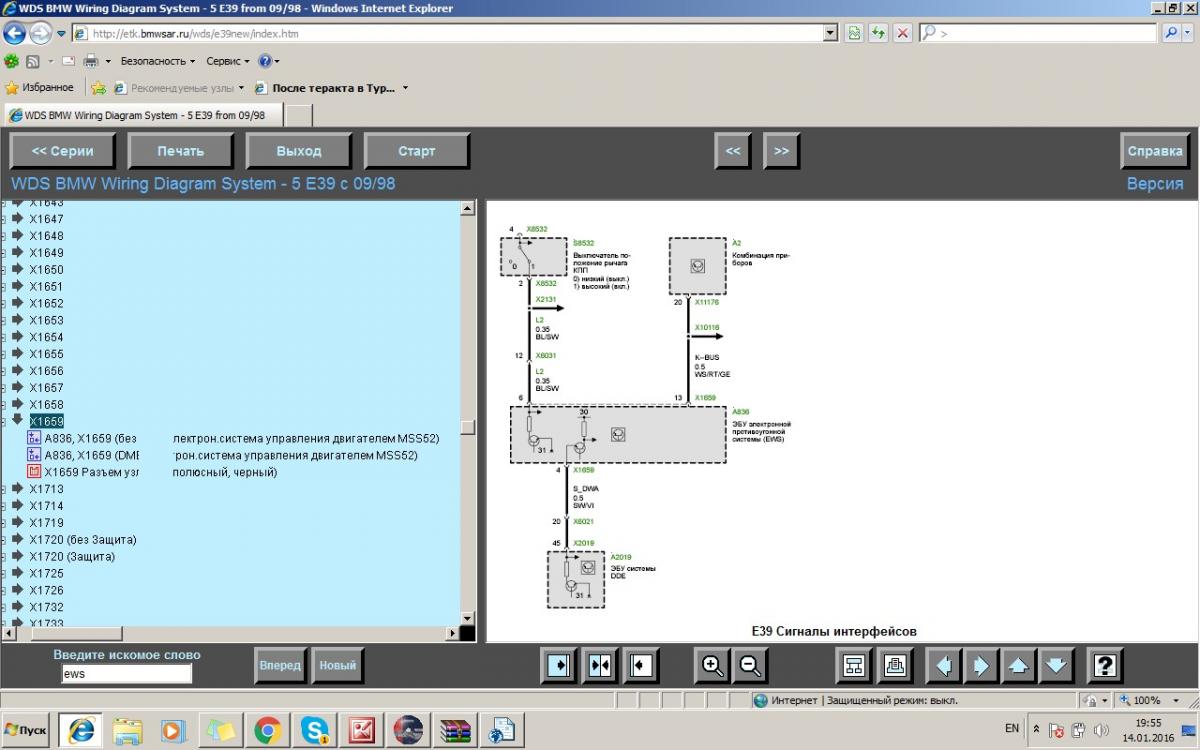Click the >> next page button
This screenshot has width=1200, height=750.
pyautogui.click(x=781, y=151)
